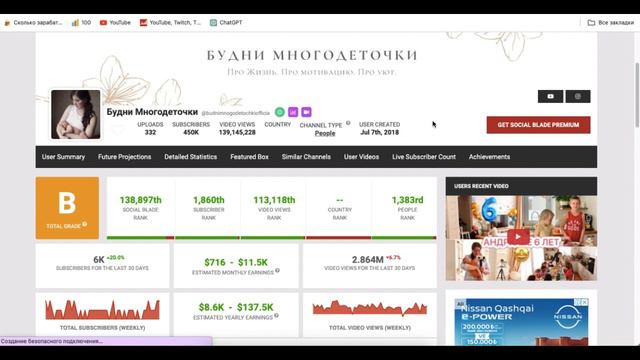Click the 2.864M video views value
Screen dimensions: 640x360
(368, 260)
